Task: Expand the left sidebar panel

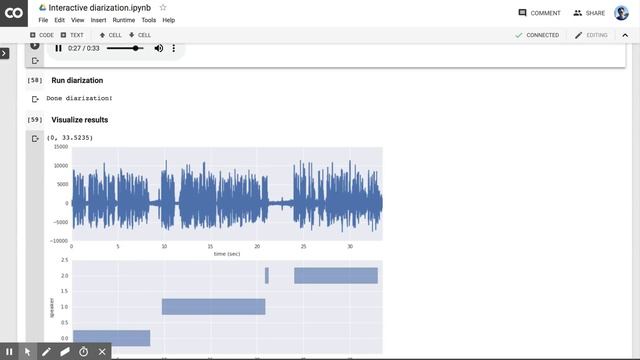Action: [4, 53]
